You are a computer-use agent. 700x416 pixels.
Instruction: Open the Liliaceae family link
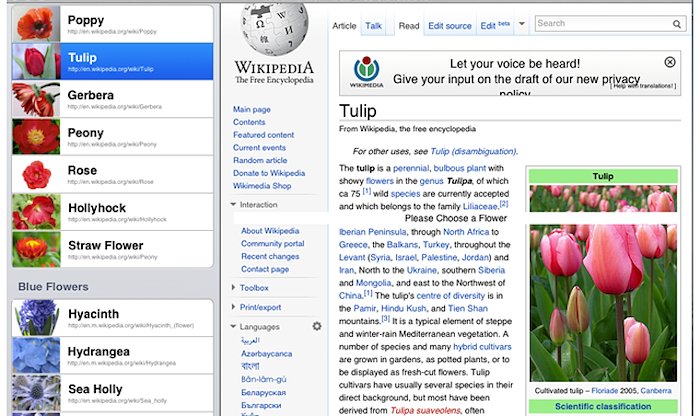(x=479, y=207)
